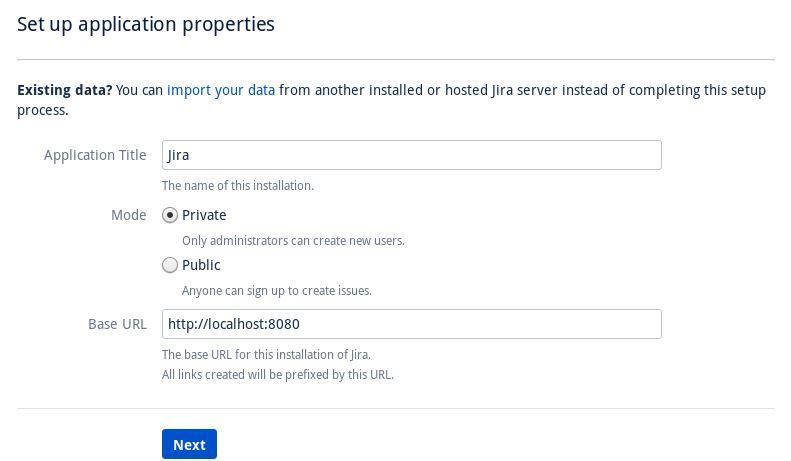The image size is (791, 461).
Task: Click 'The base URL for this installation' hint
Action: 266,355
